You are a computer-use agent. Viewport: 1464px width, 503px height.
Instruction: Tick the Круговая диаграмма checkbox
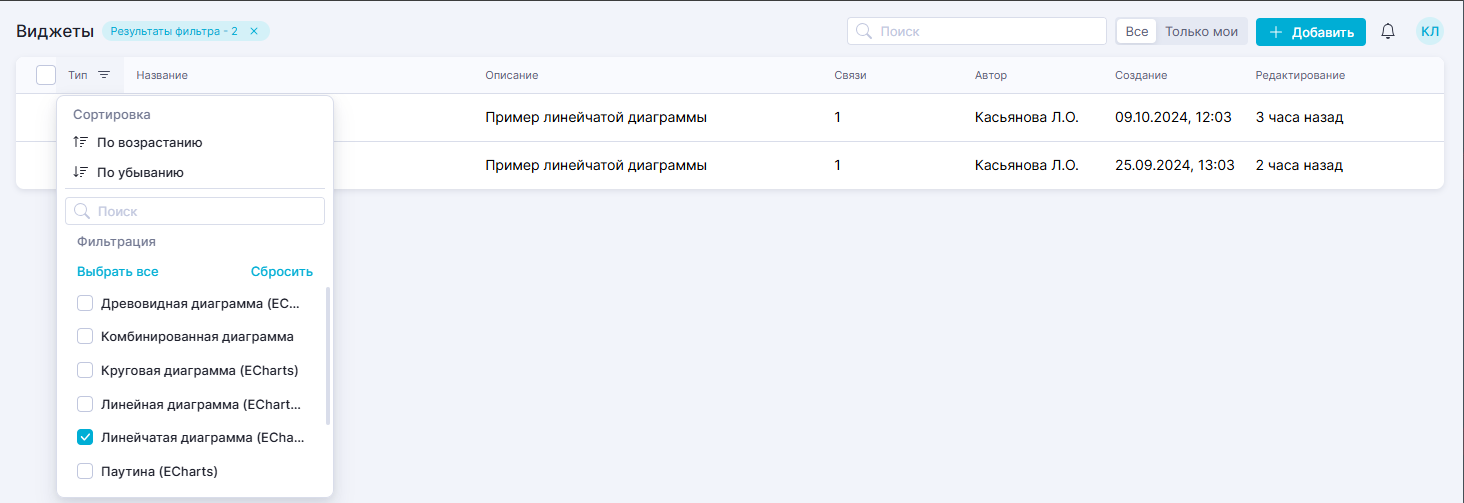point(85,370)
